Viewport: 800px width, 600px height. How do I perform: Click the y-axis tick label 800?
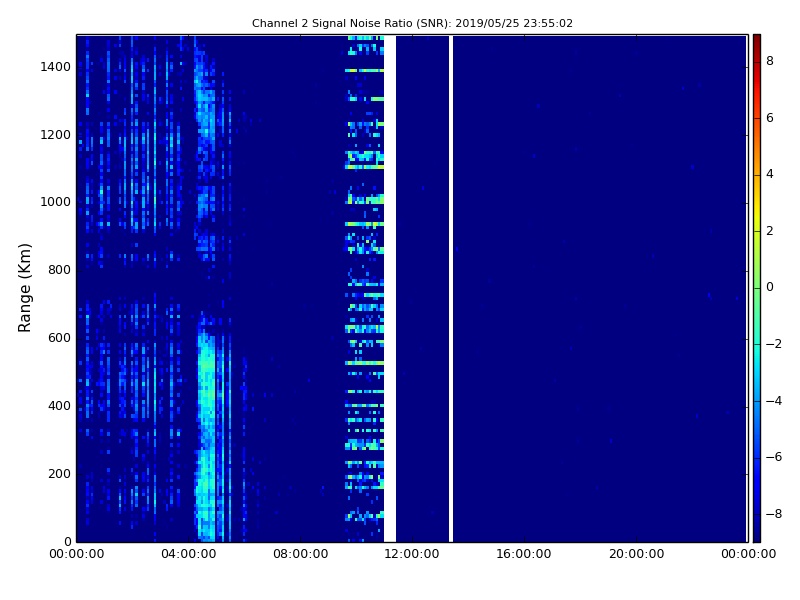point(59,270)
